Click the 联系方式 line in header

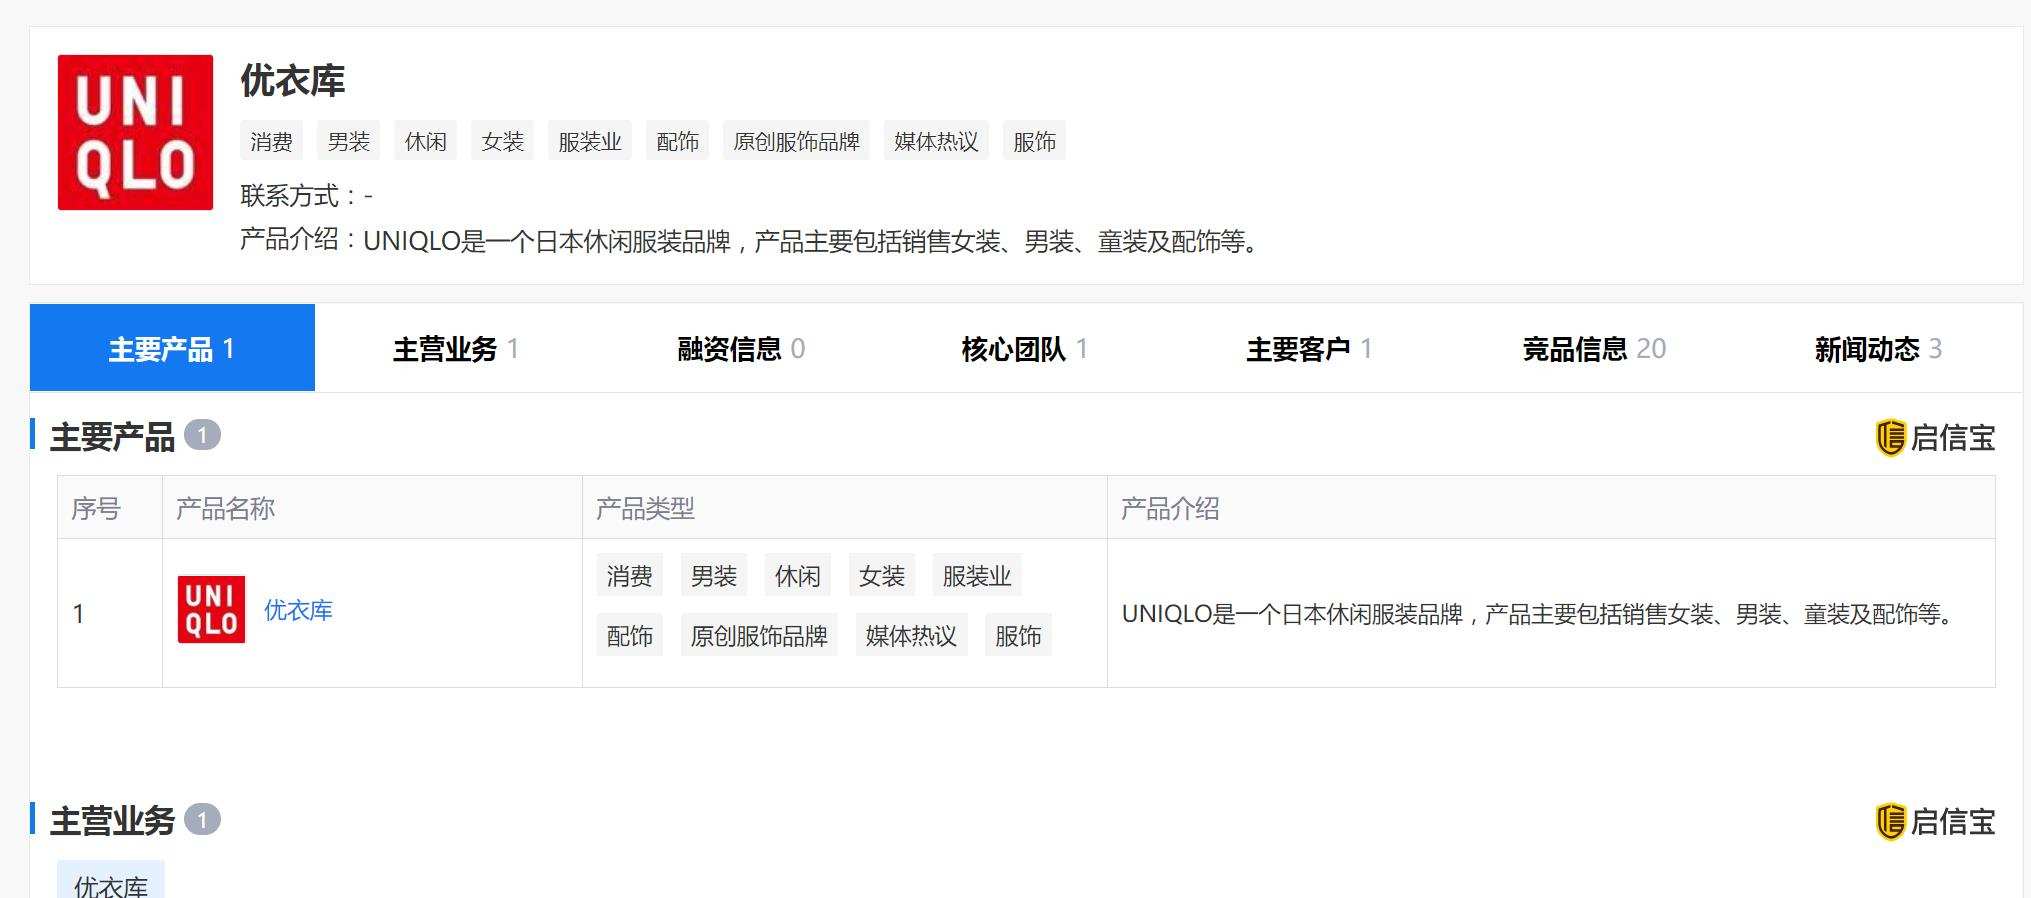click(307, 196)
